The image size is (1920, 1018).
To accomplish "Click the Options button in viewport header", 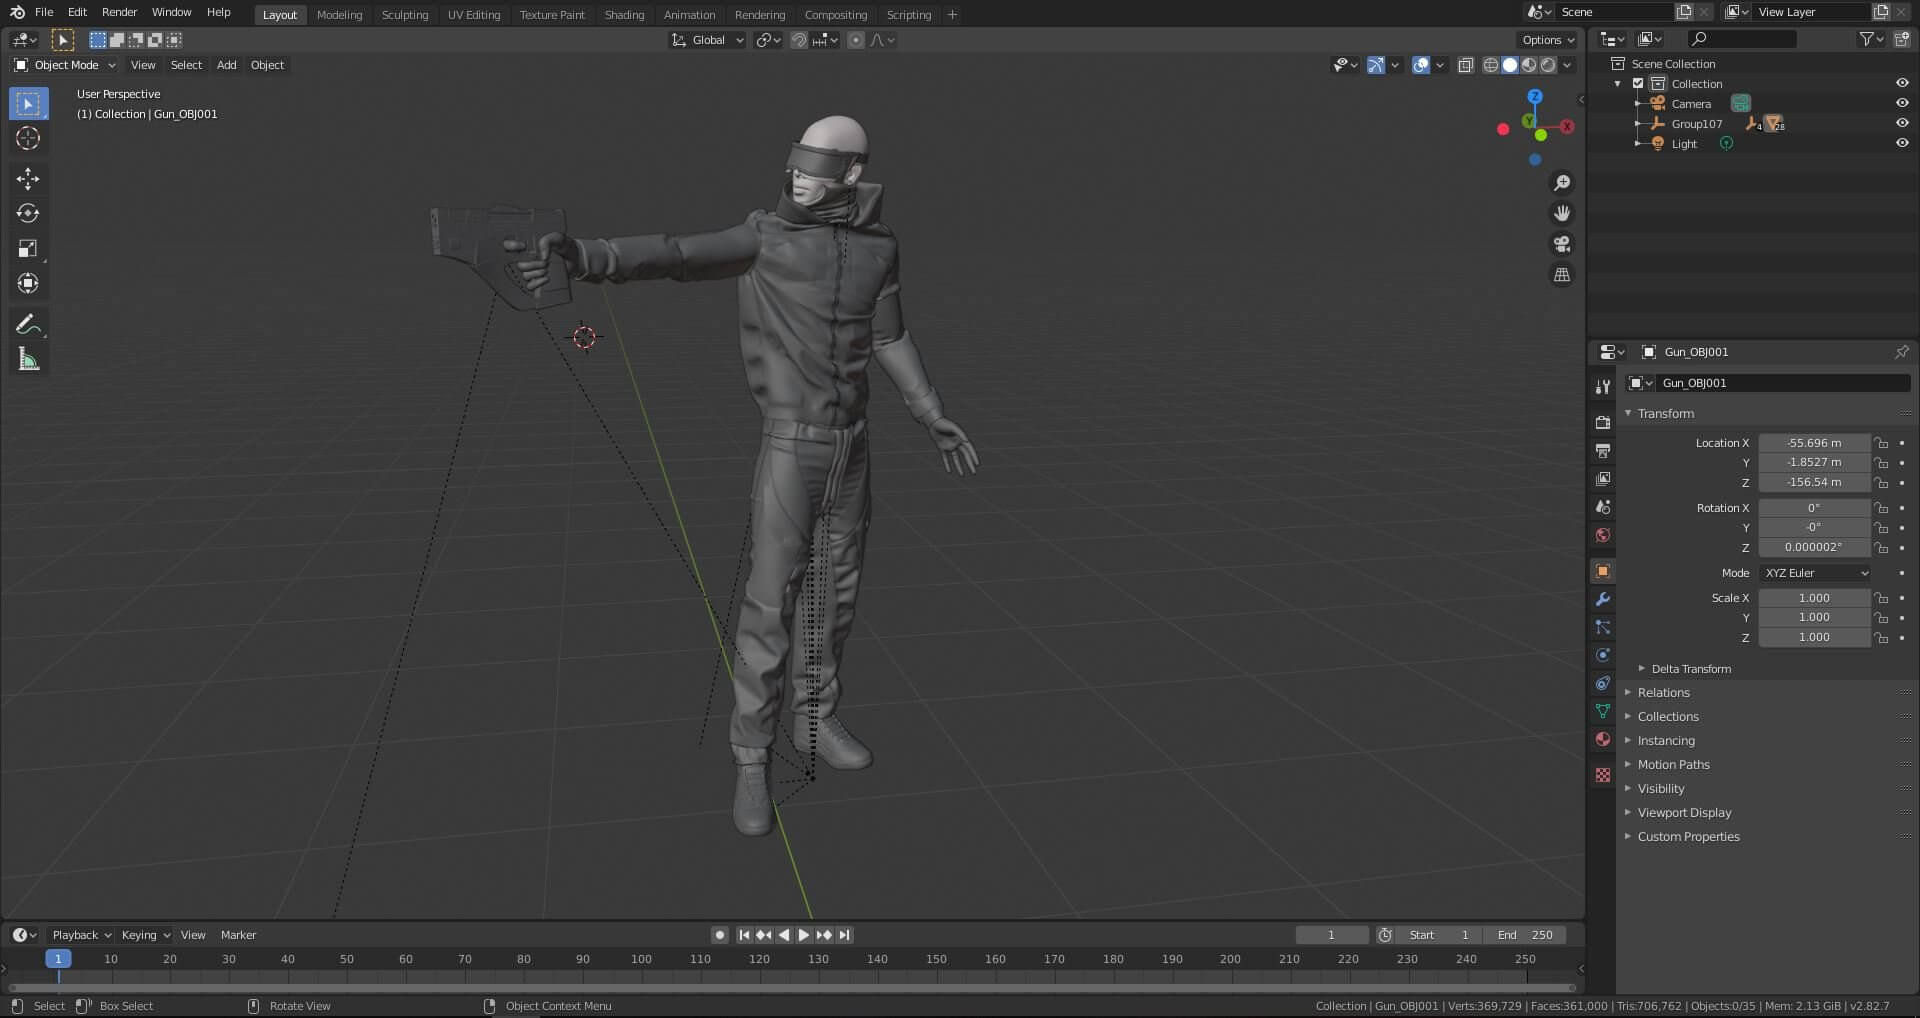I will point(1548,40).
